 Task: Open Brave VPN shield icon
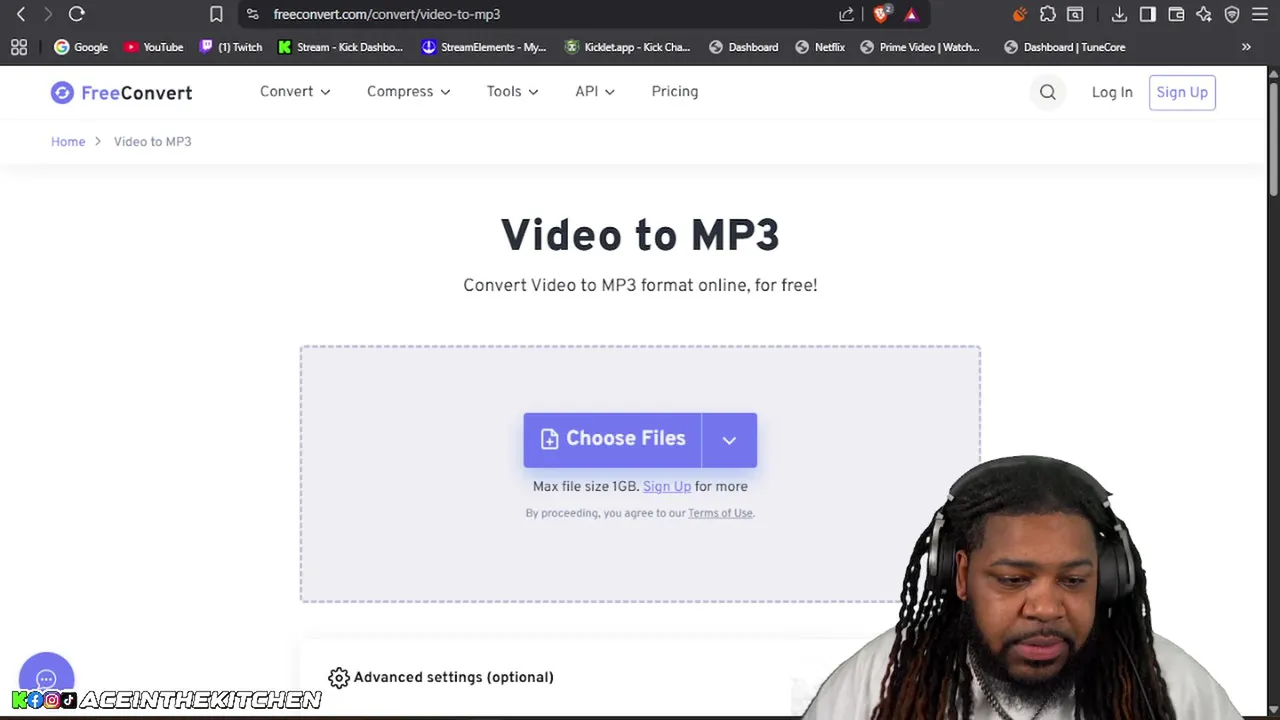pyautogui.click(x=1232, y=14)
